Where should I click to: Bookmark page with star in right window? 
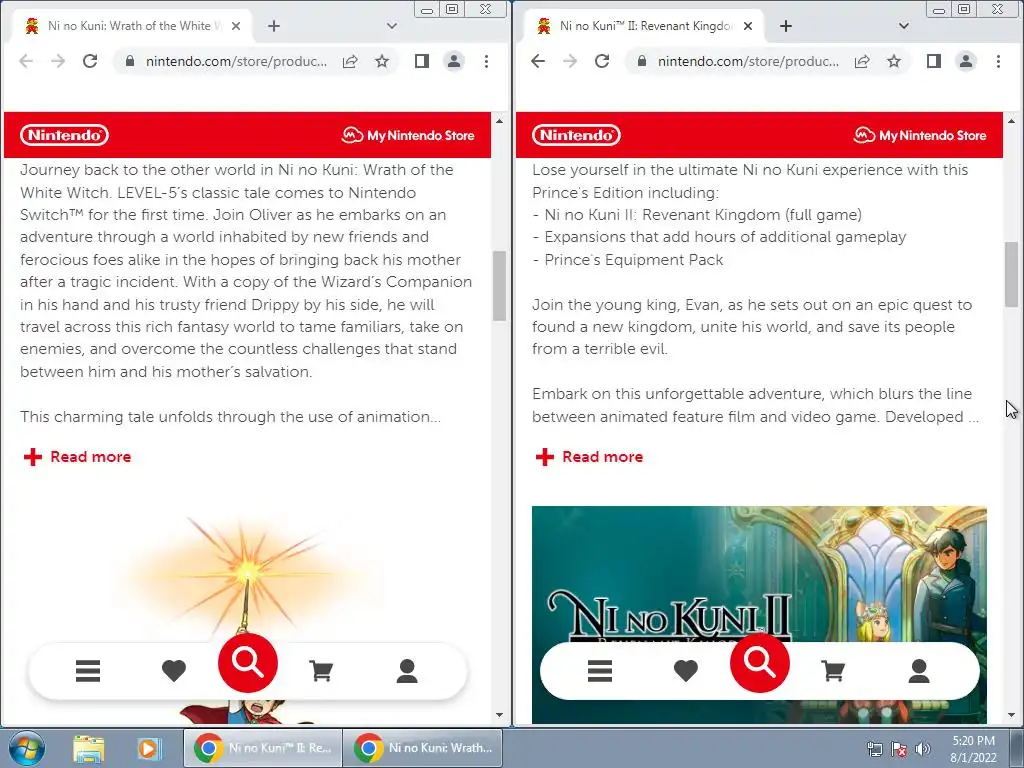894,61
